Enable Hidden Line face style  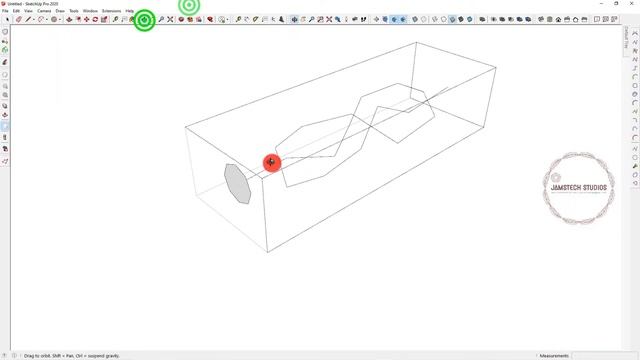click(444, 19)
